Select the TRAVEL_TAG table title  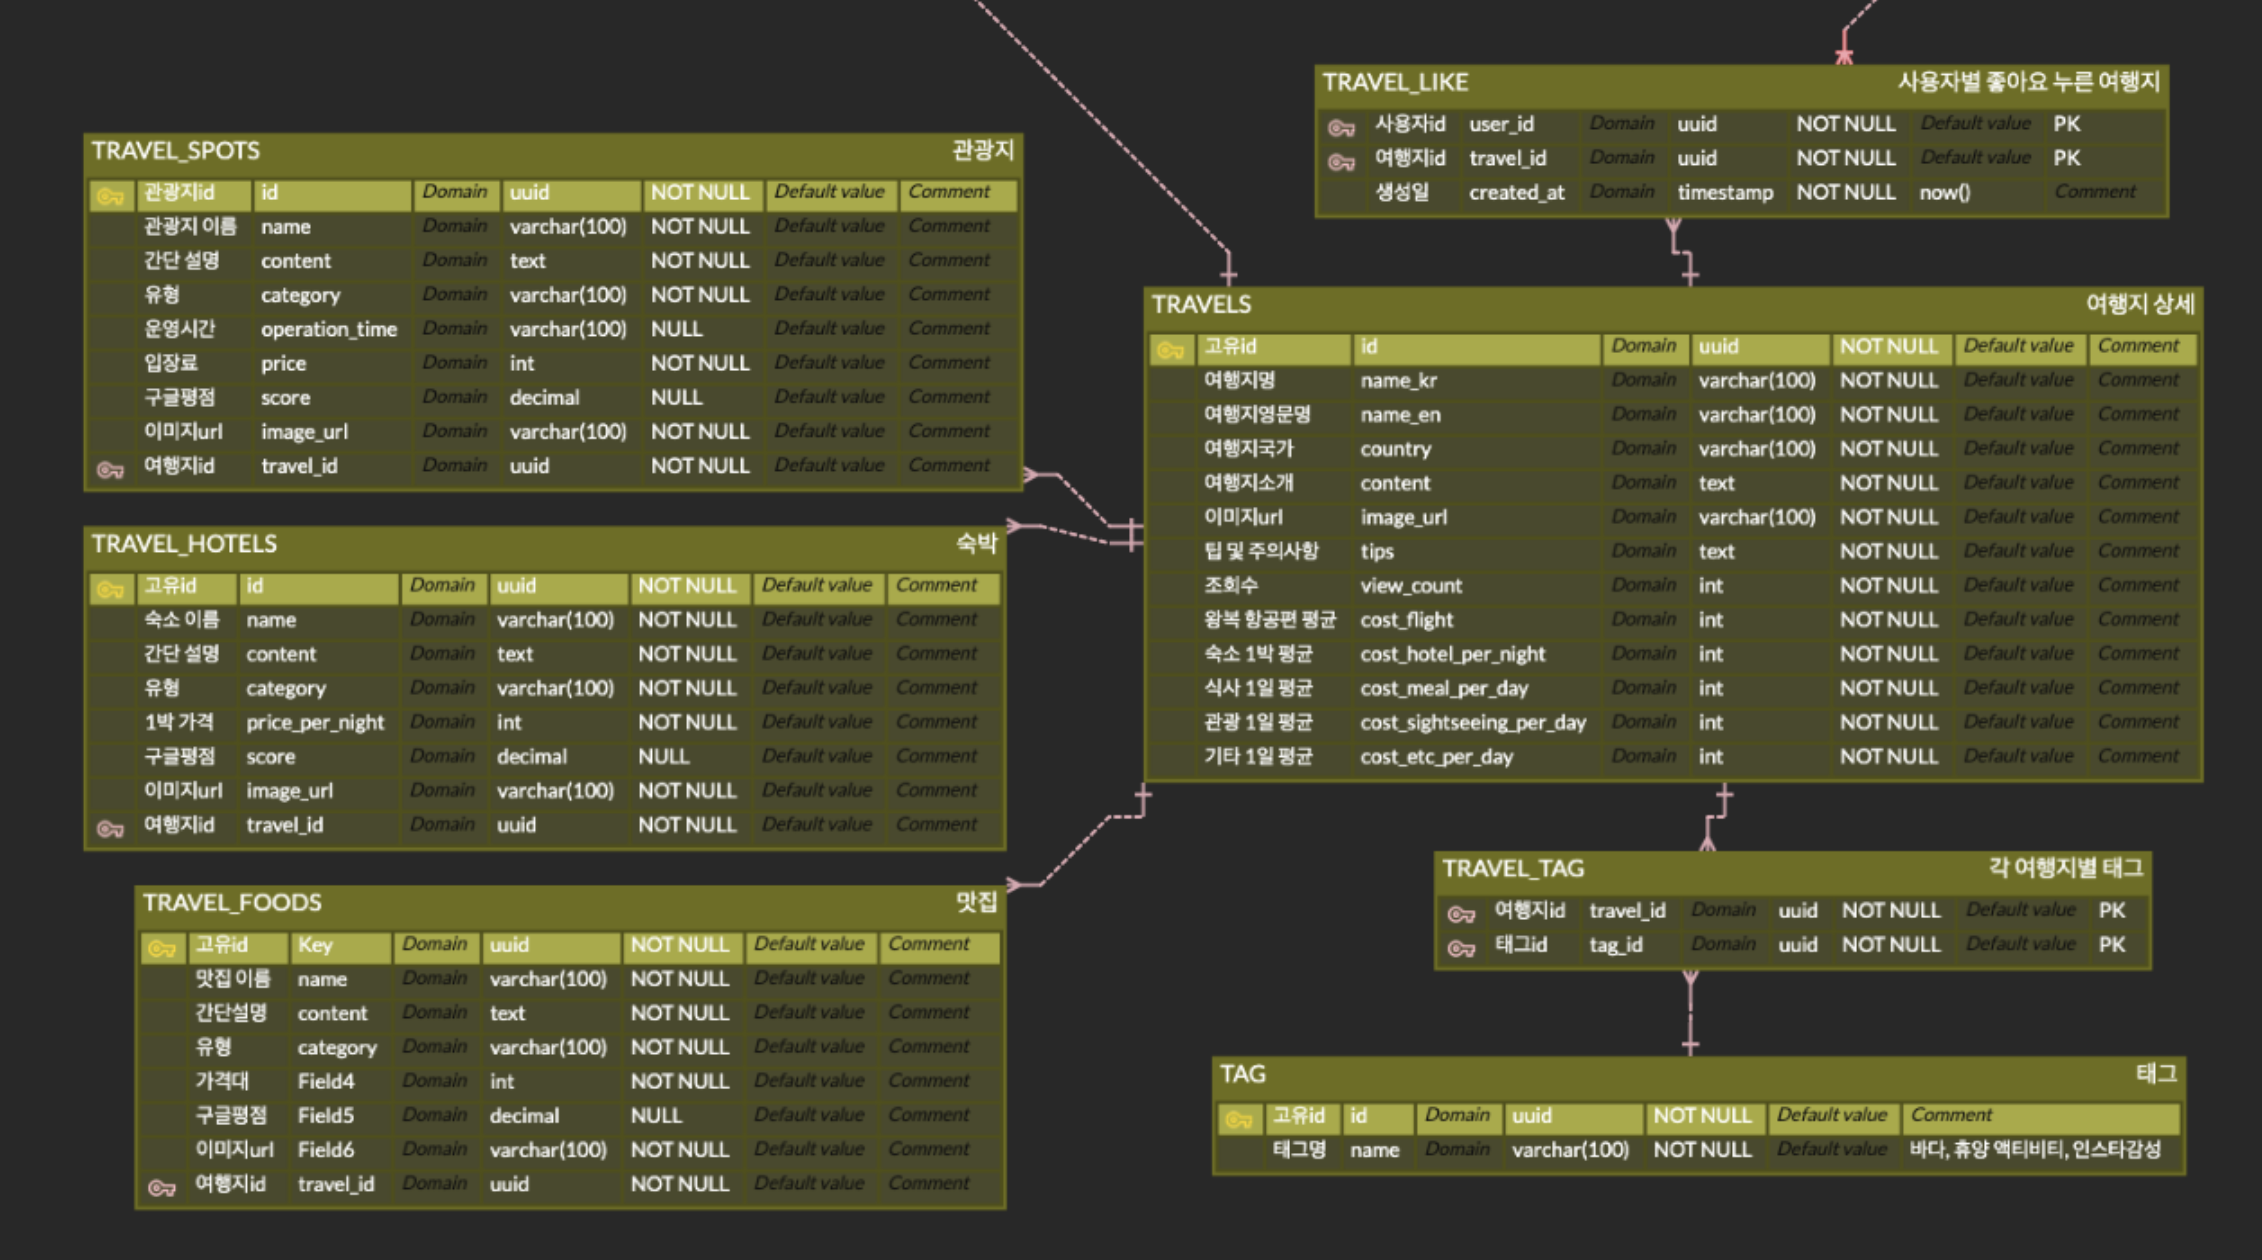tap(1512, 868)
